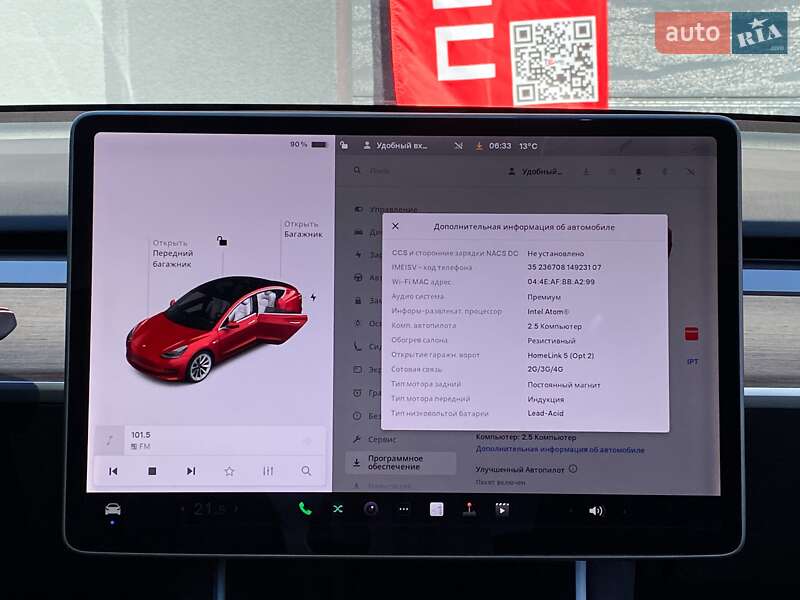Open equalizer settings in the media player
This screenshot has height=600, width=800.
267,470
